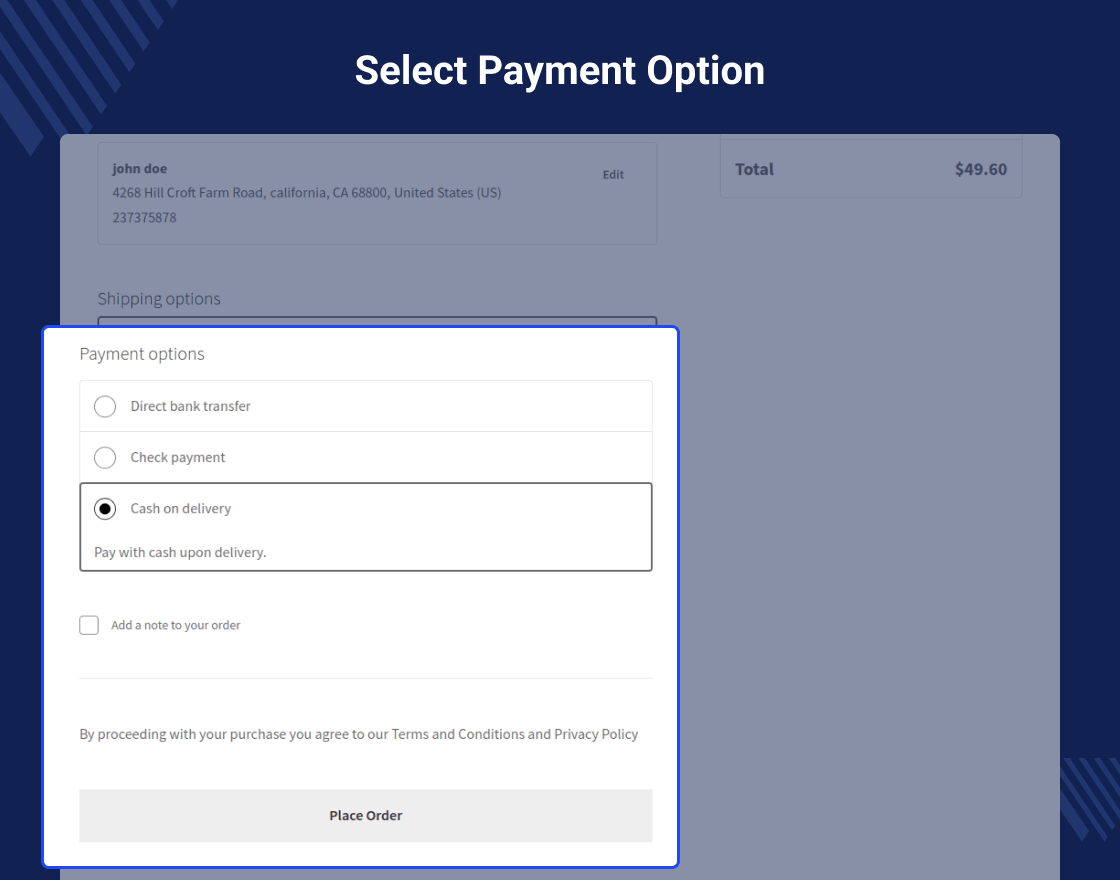Click the "john doe" name in address card
Viewport: 1120px width, 880px height.
tap(139, 169)
